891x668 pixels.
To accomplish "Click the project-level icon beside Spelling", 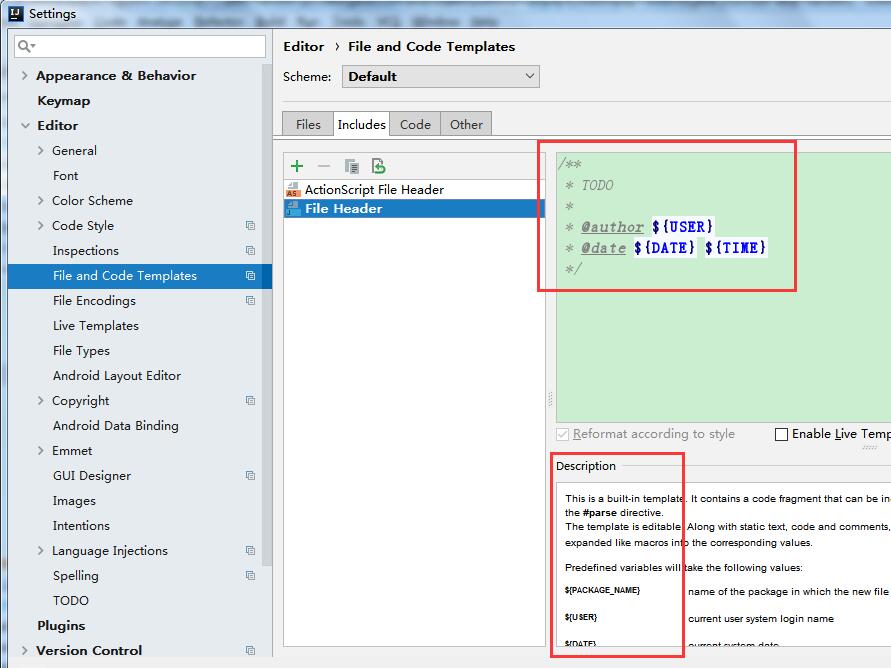I will (250, 575).
